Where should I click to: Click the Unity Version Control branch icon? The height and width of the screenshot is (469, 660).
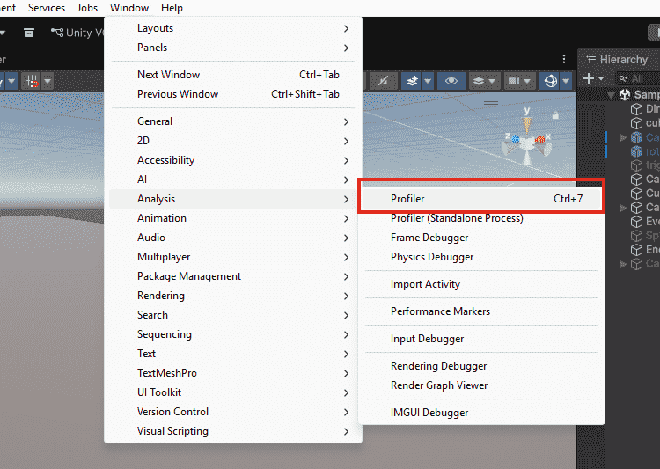point(57,32)
